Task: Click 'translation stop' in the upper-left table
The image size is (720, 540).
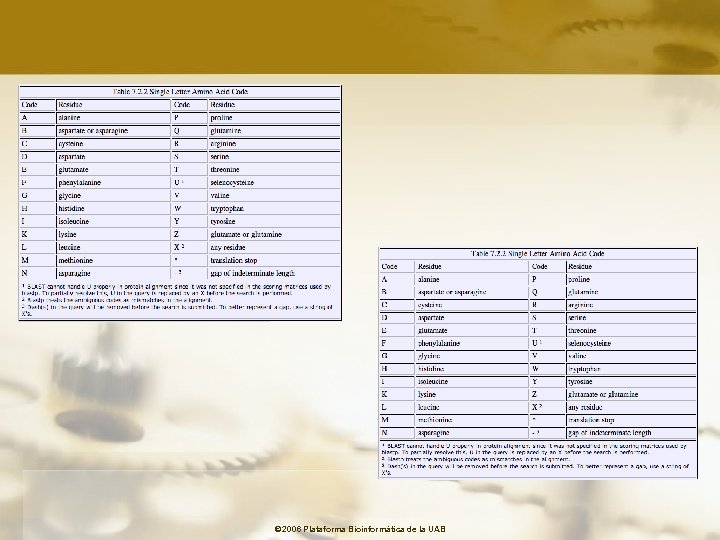Action: pos(234,260)
